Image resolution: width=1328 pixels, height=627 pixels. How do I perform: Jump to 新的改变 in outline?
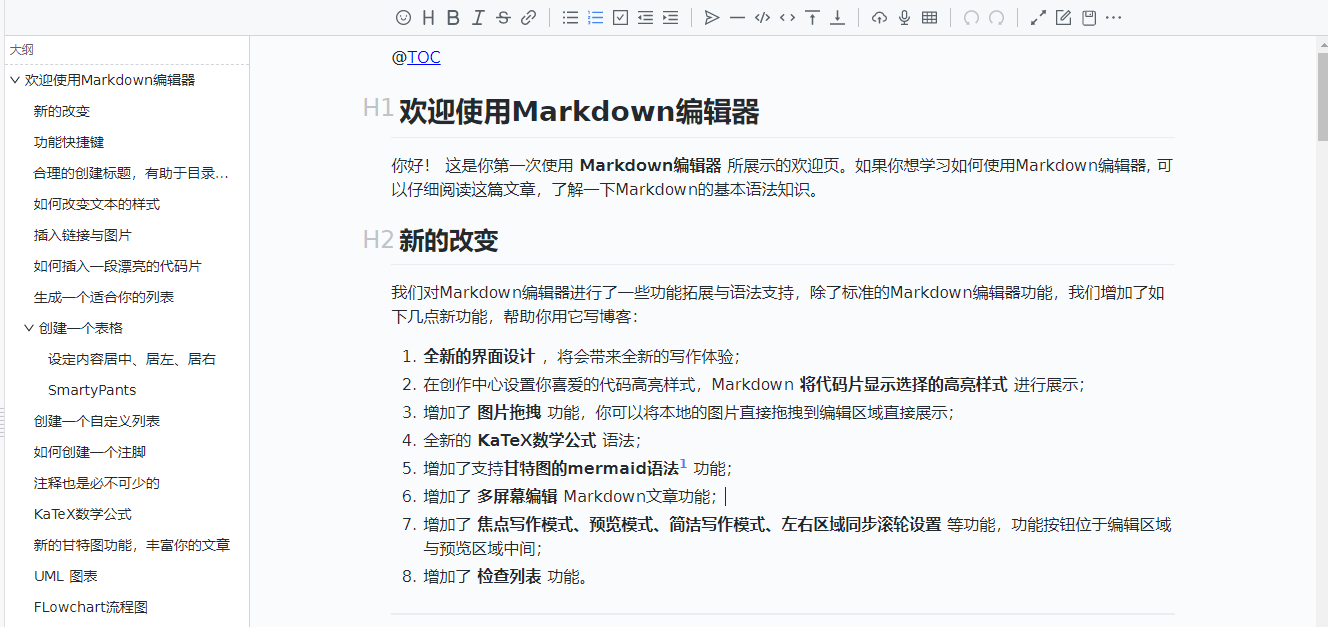point(62,111)
